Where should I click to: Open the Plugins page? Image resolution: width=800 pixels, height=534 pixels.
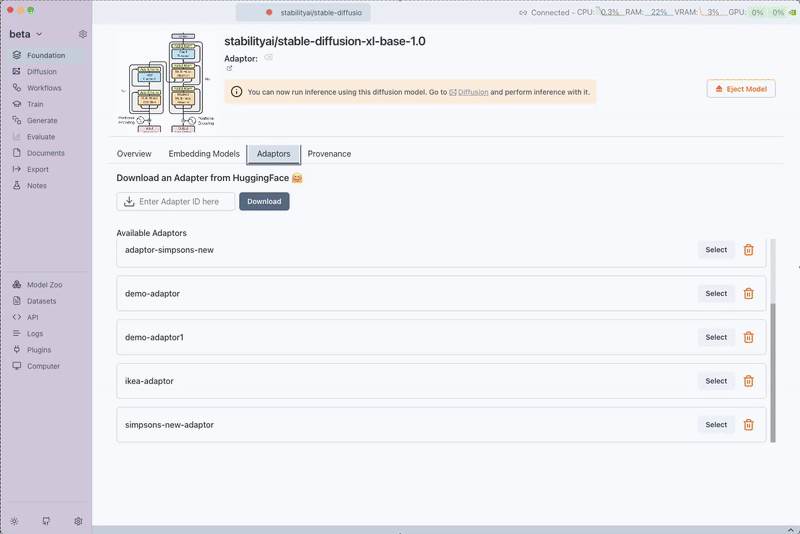[39, 350]
